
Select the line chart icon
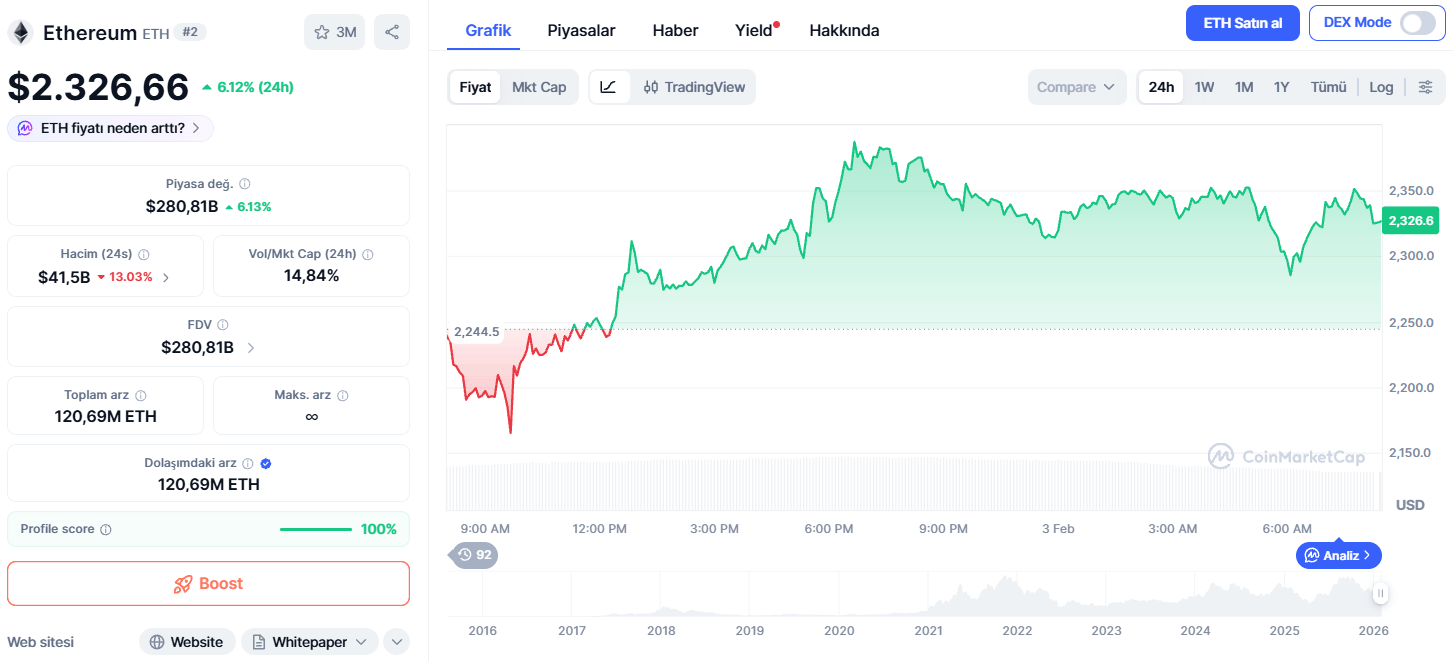(x=609, y=87)
